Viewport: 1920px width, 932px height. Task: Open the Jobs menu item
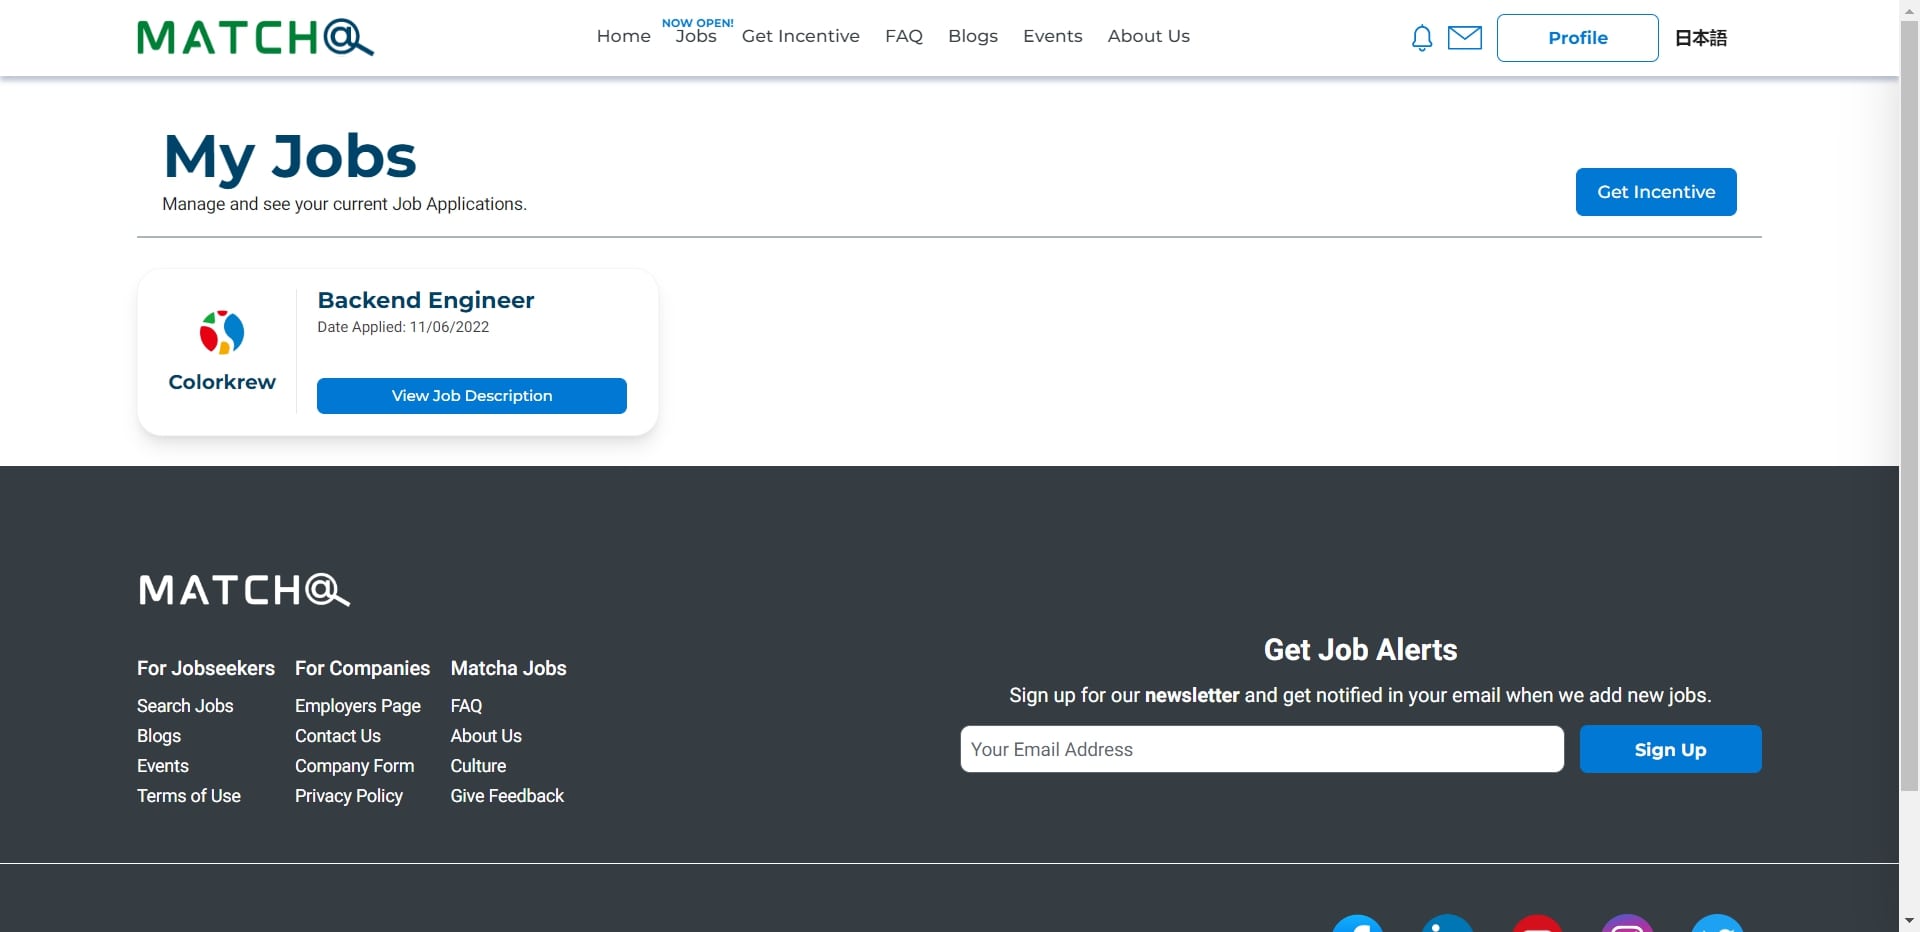coord(696,36)
